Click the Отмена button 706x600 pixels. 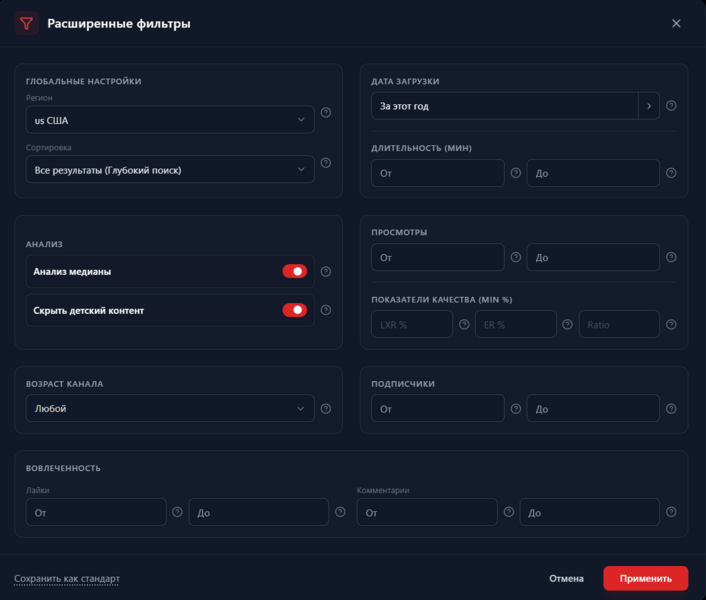coord(566,578)
